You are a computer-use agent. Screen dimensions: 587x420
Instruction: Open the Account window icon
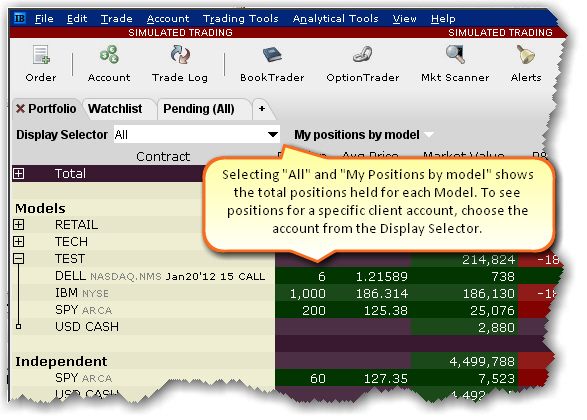109,55
